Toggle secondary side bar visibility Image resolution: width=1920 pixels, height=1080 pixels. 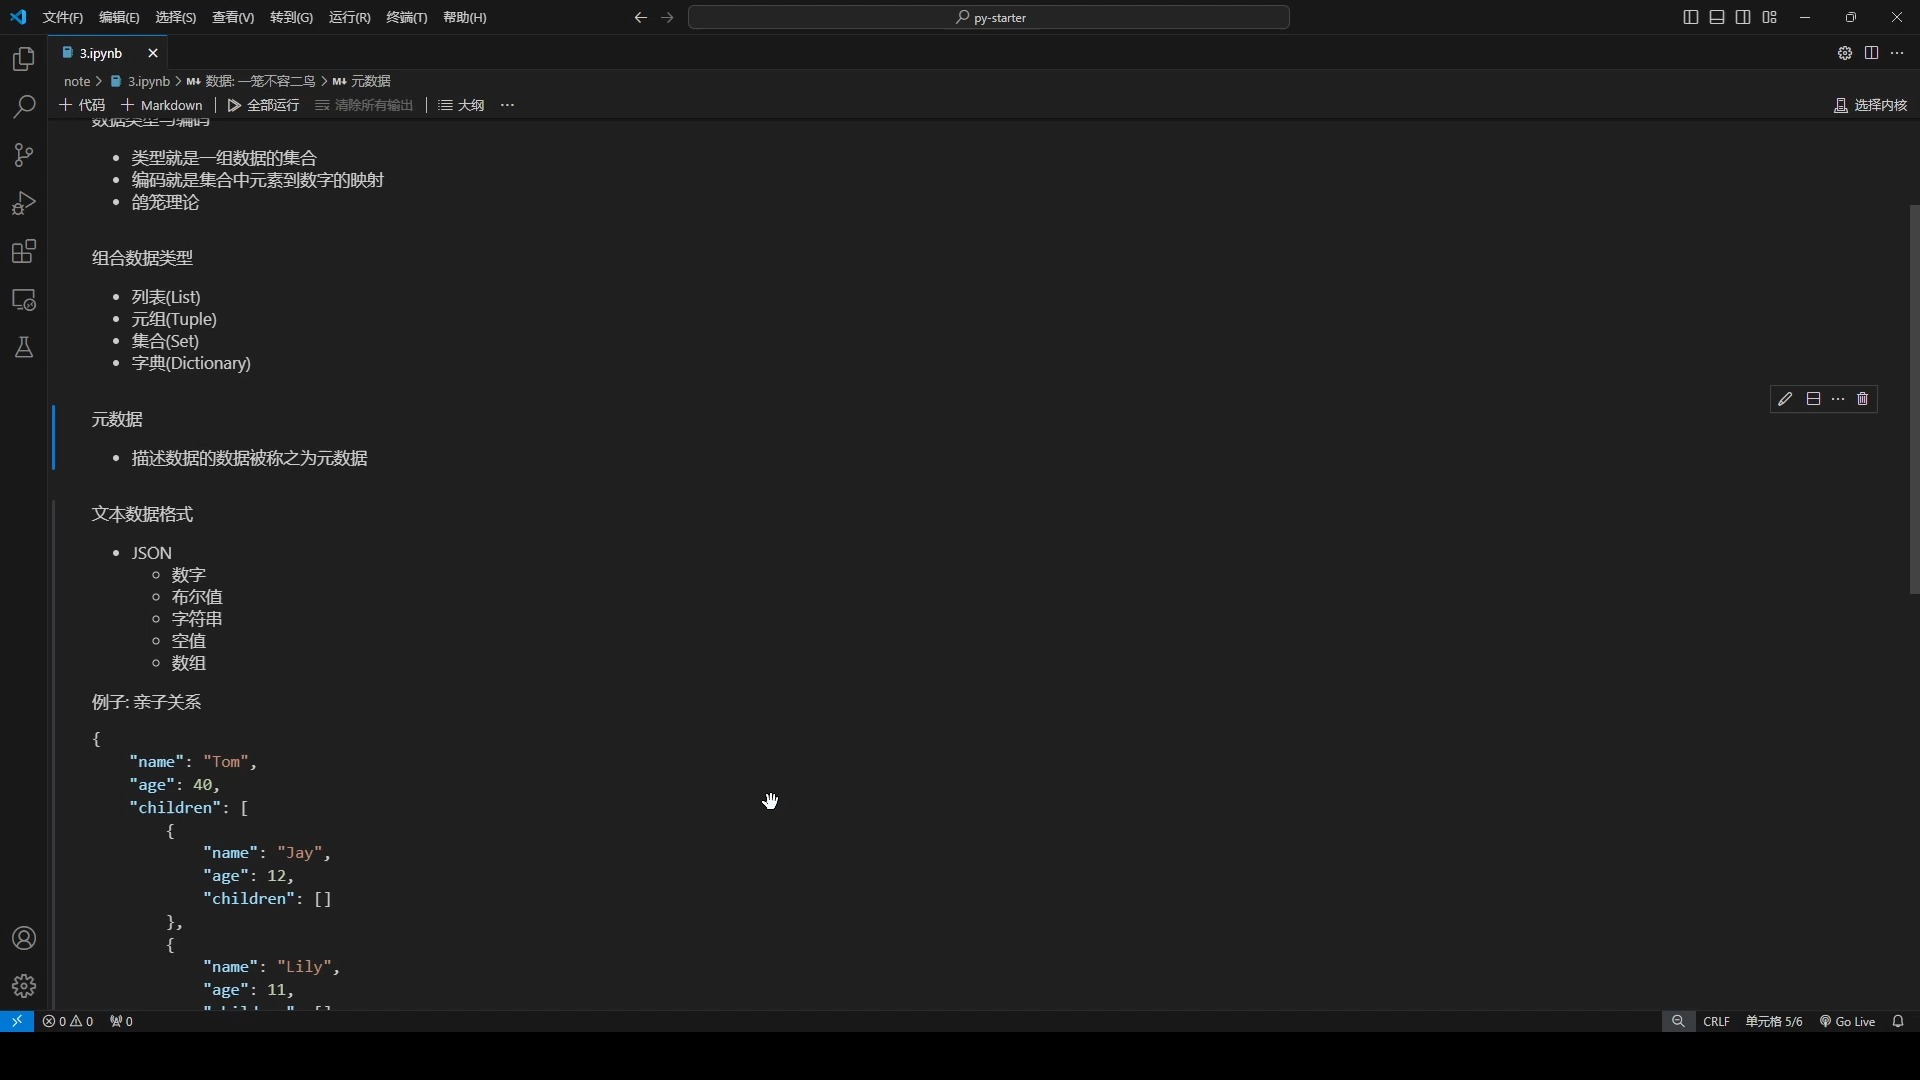pyautogui.click(x=1743, y=17)
